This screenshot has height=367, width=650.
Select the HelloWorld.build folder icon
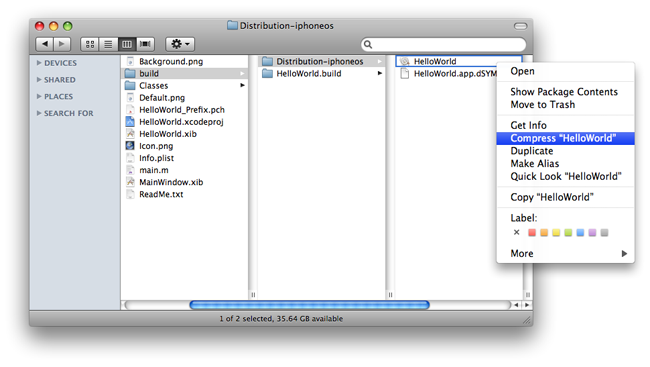coord(267,73)
